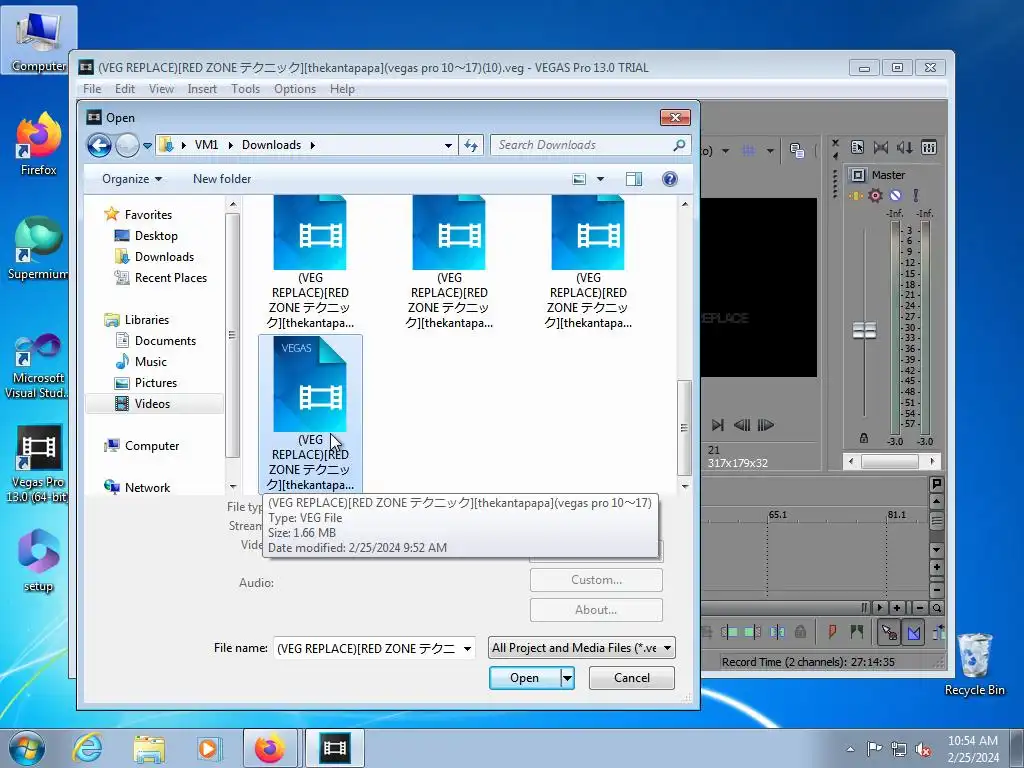Click the track height zoom out minus
This screenshot has width=1024, height=768.
(936, 590)
